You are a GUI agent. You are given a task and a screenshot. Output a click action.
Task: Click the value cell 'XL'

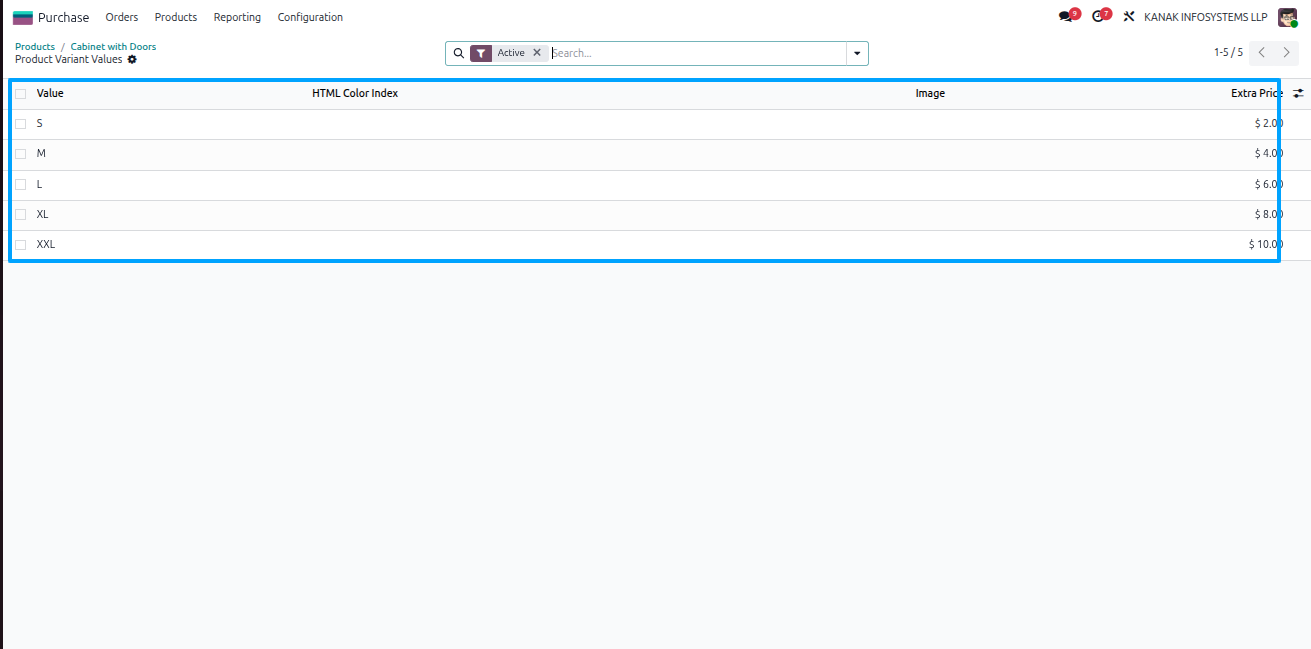click(x=42, y=214)
